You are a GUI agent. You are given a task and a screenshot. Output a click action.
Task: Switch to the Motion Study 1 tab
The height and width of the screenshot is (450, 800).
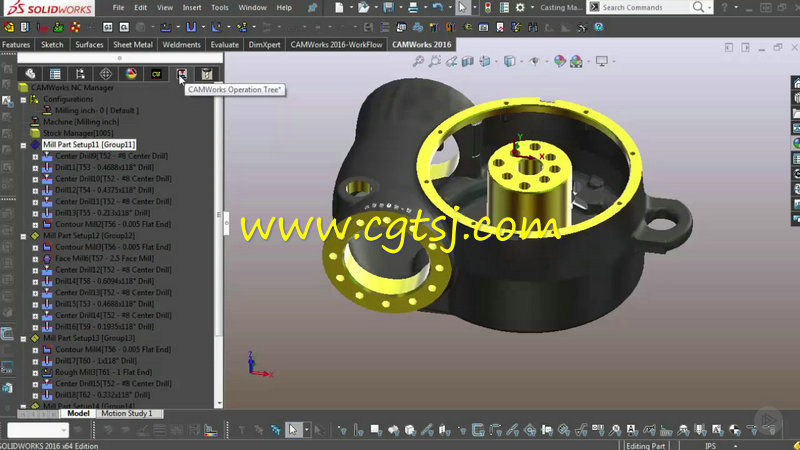tap(127, 413)
